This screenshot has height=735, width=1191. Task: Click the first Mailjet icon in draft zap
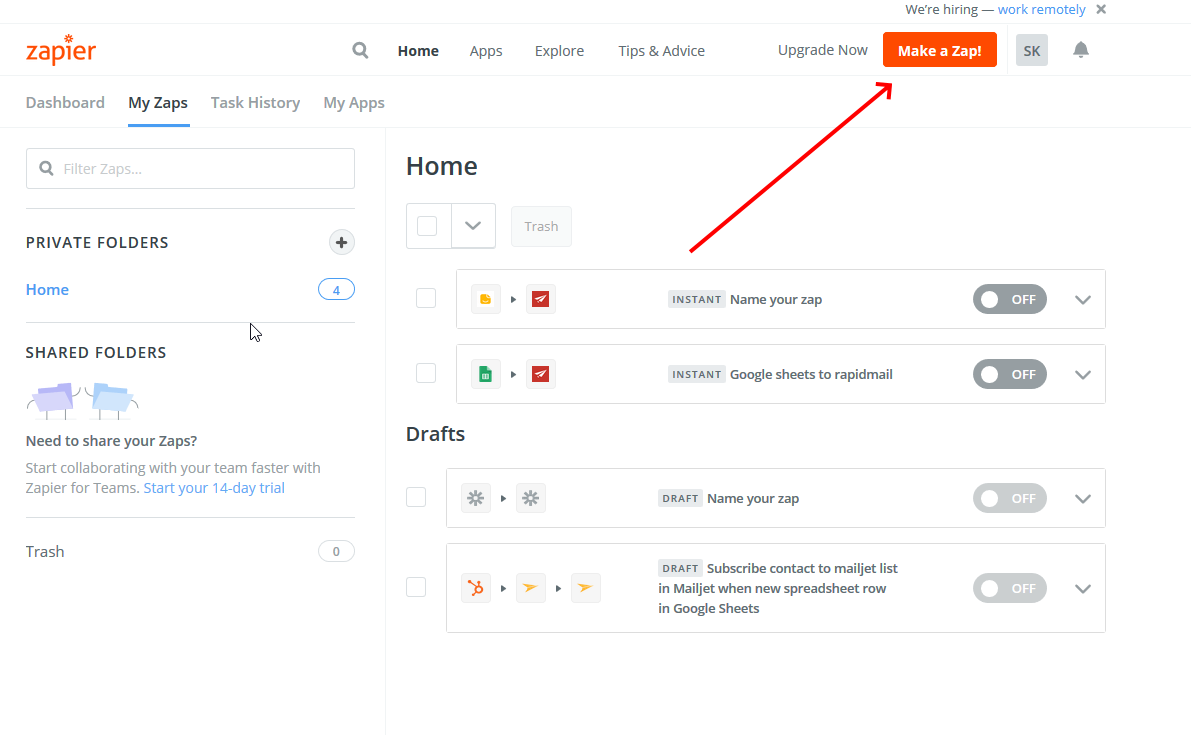(530, 588)
